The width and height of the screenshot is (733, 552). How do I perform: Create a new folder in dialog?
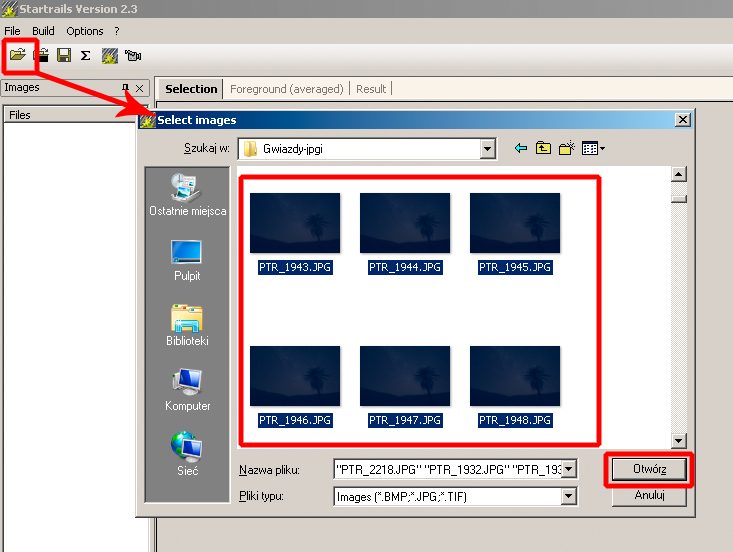click(x=566, y=149)
